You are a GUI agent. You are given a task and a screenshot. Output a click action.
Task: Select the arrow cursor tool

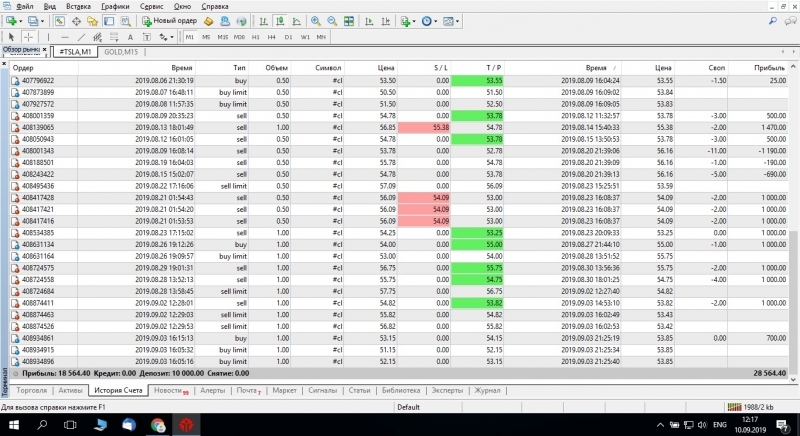pos(11,36)
